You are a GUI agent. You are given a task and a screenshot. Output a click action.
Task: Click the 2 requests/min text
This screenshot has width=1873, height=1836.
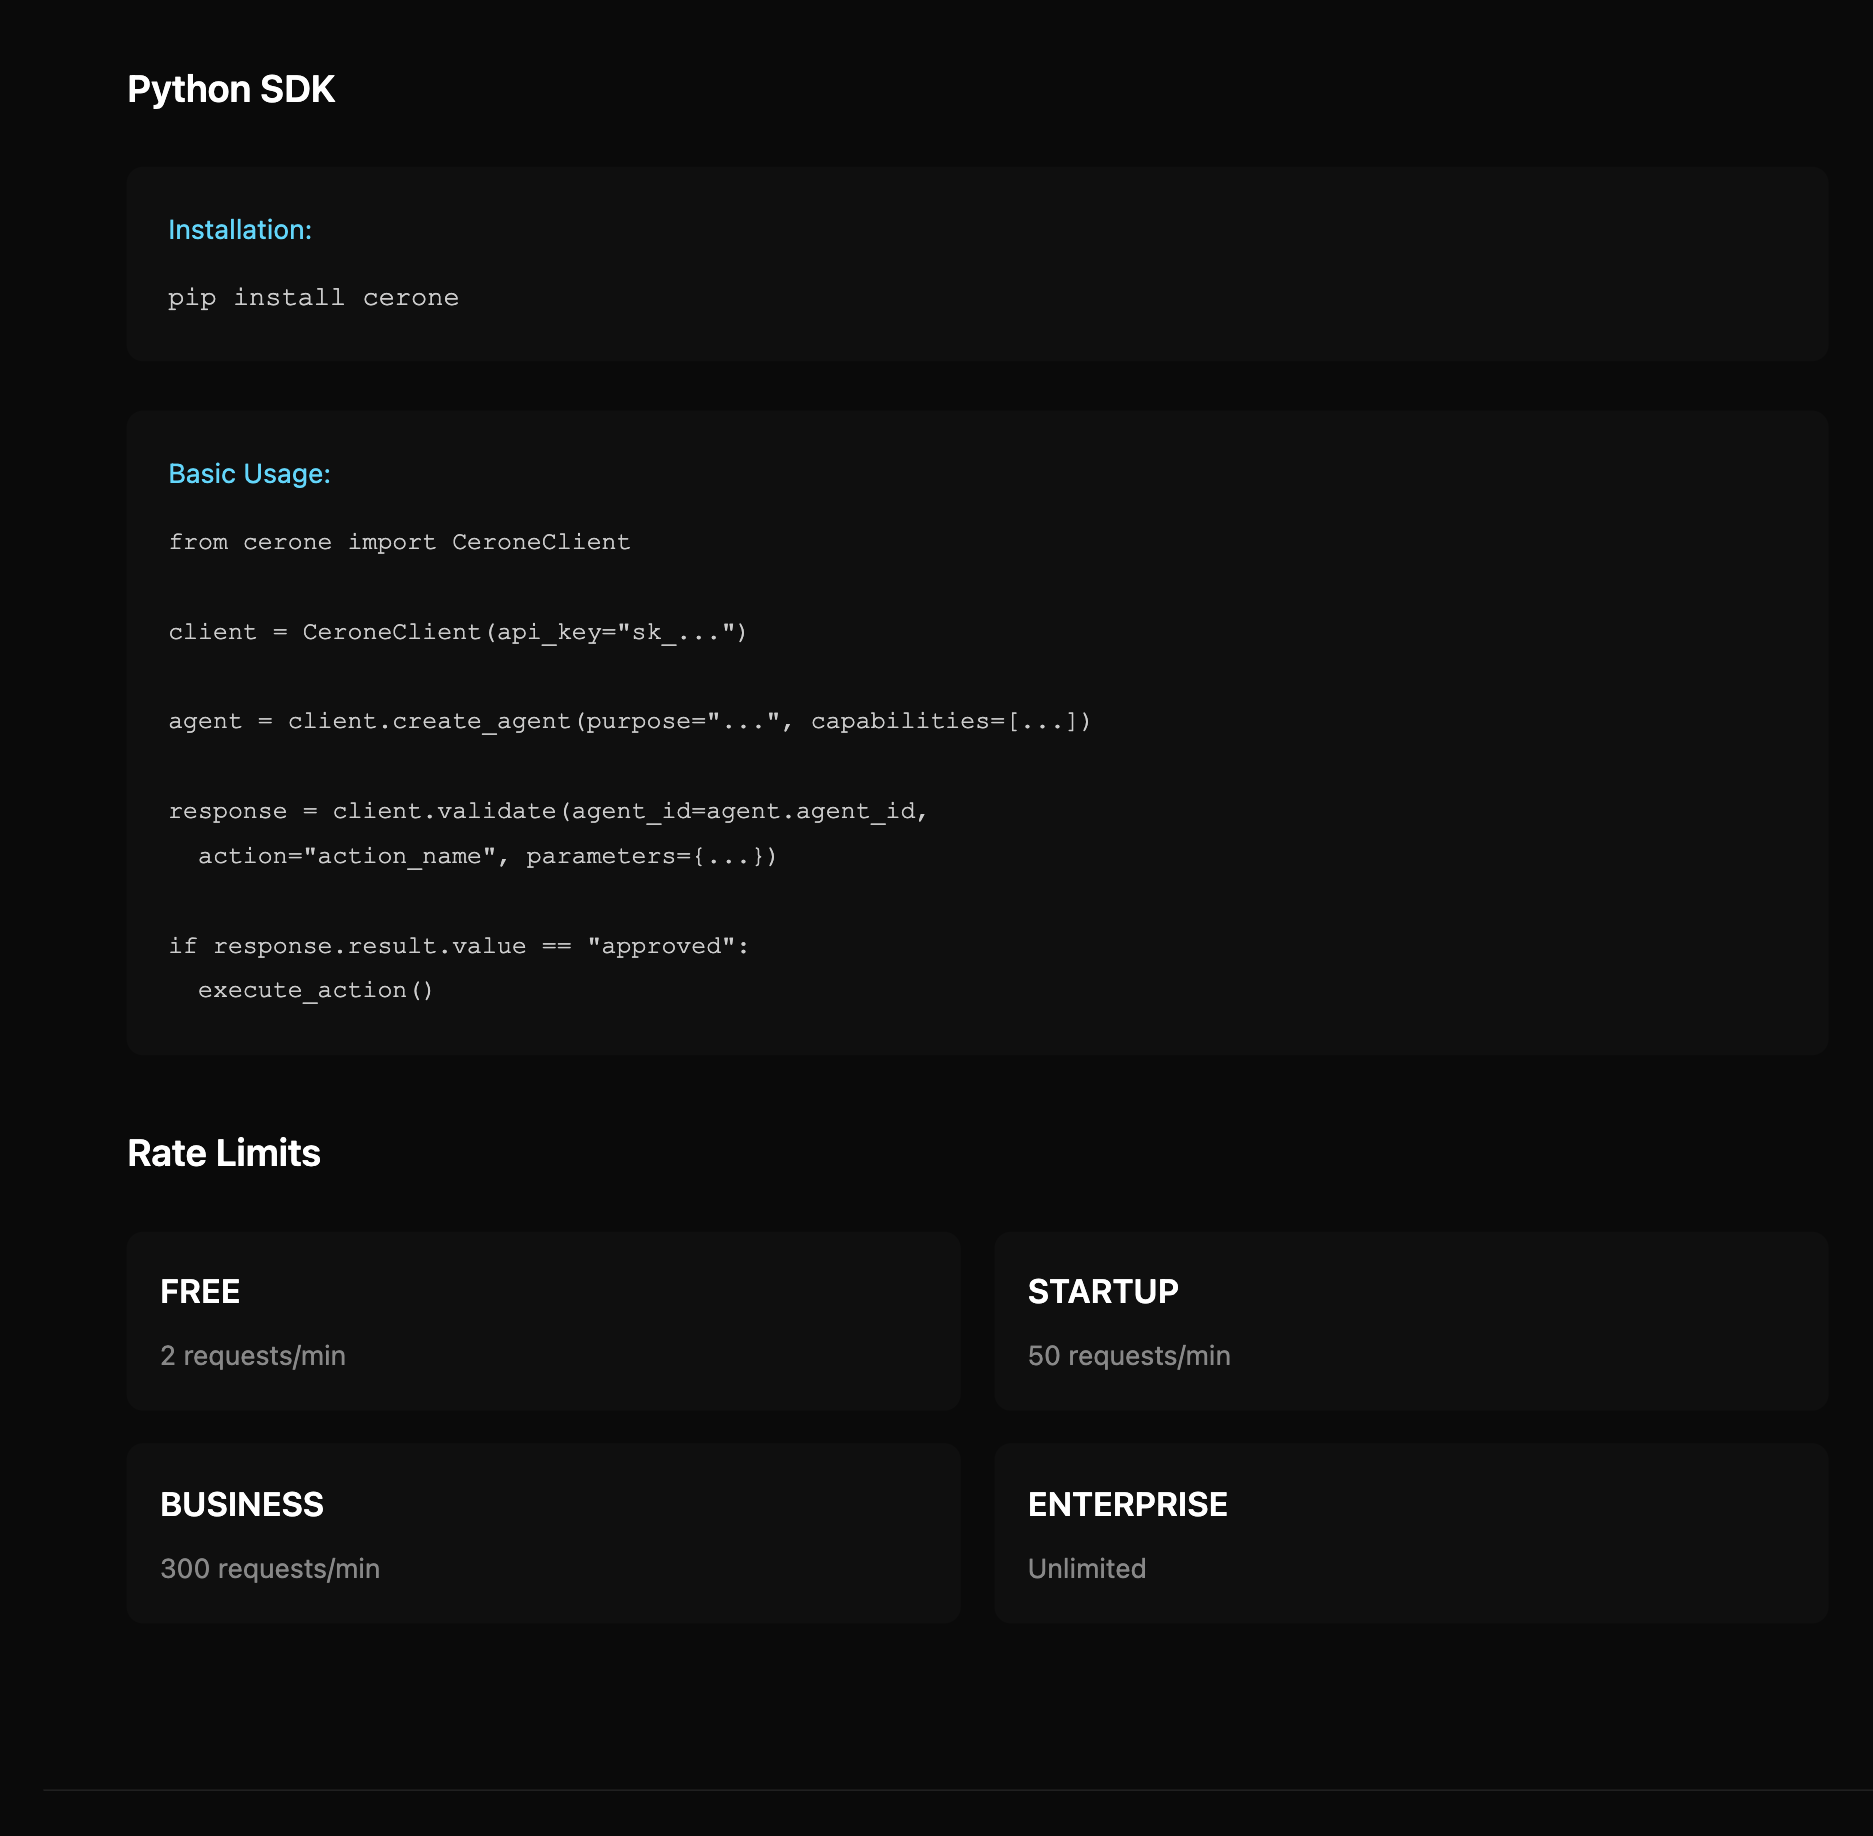tap(253, 1356)
